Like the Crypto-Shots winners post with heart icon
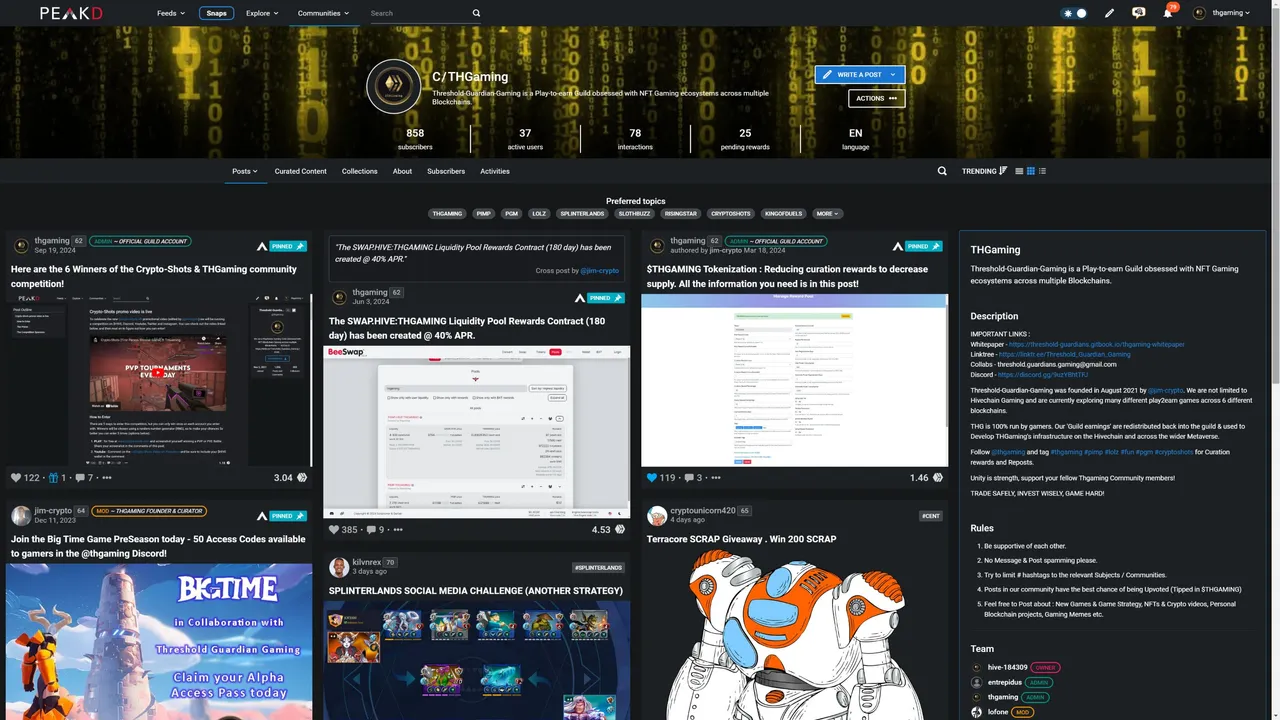 click(15, 478)
